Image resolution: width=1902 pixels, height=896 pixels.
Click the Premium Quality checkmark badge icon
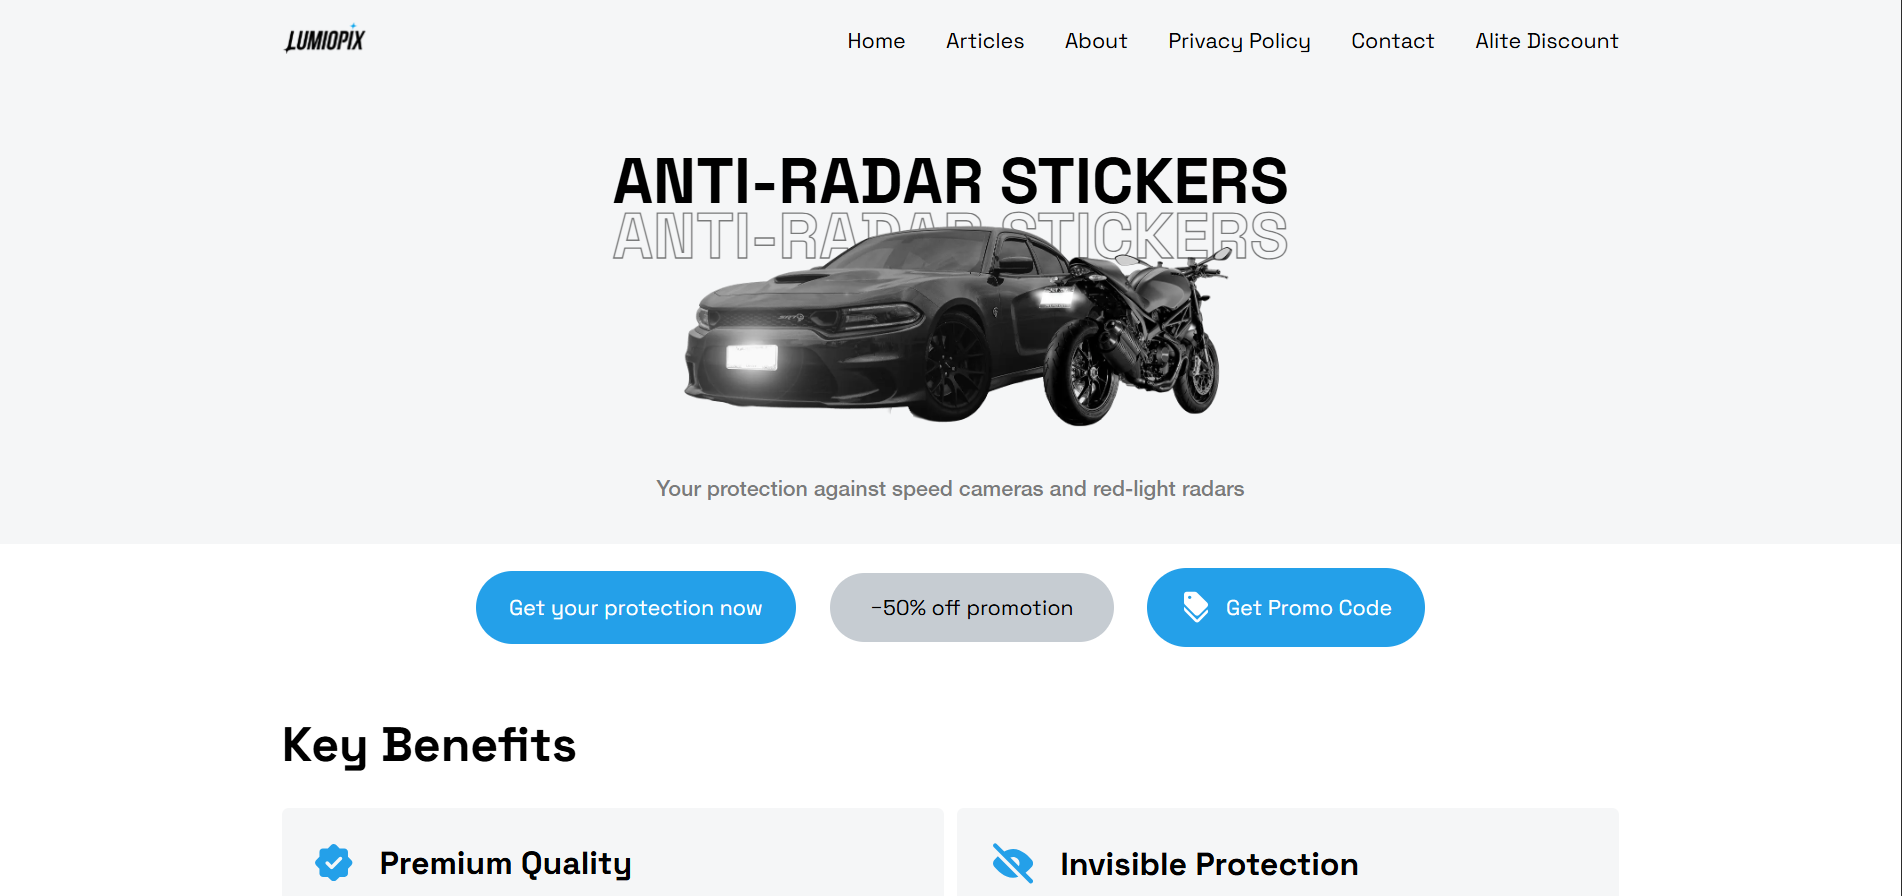(333, 862)
